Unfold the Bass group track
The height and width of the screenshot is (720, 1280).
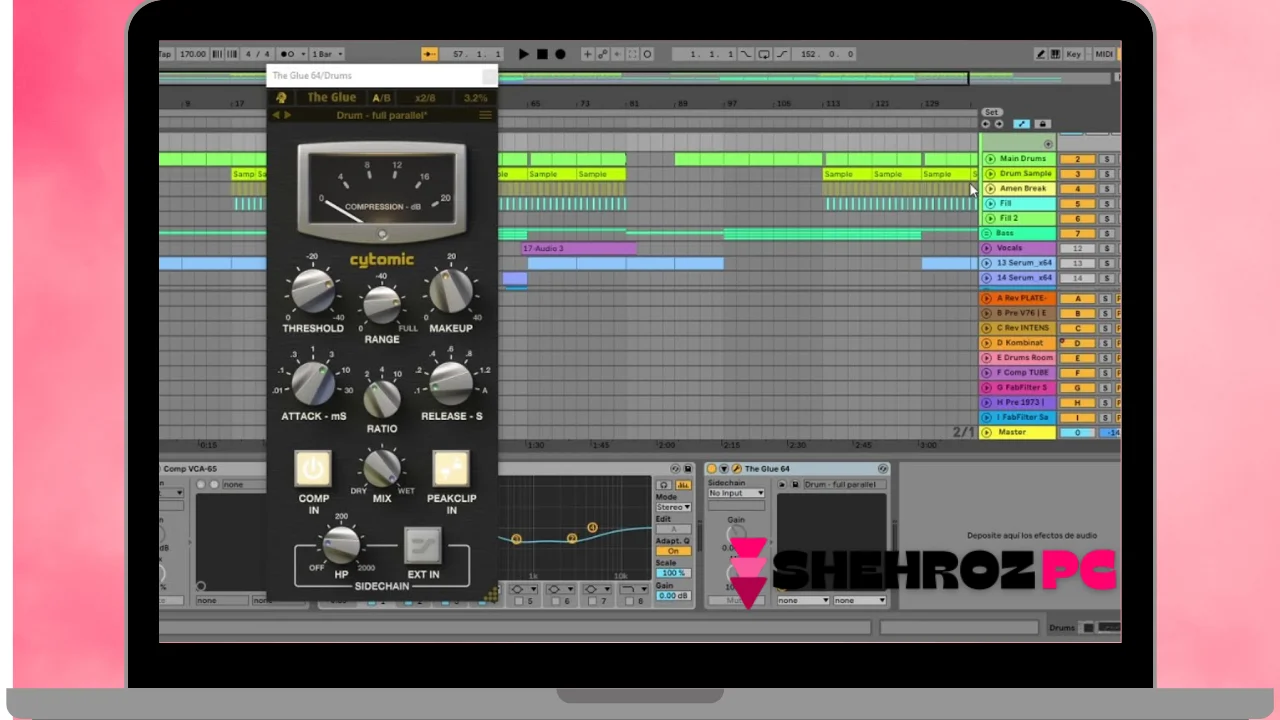tap(987, 233)
